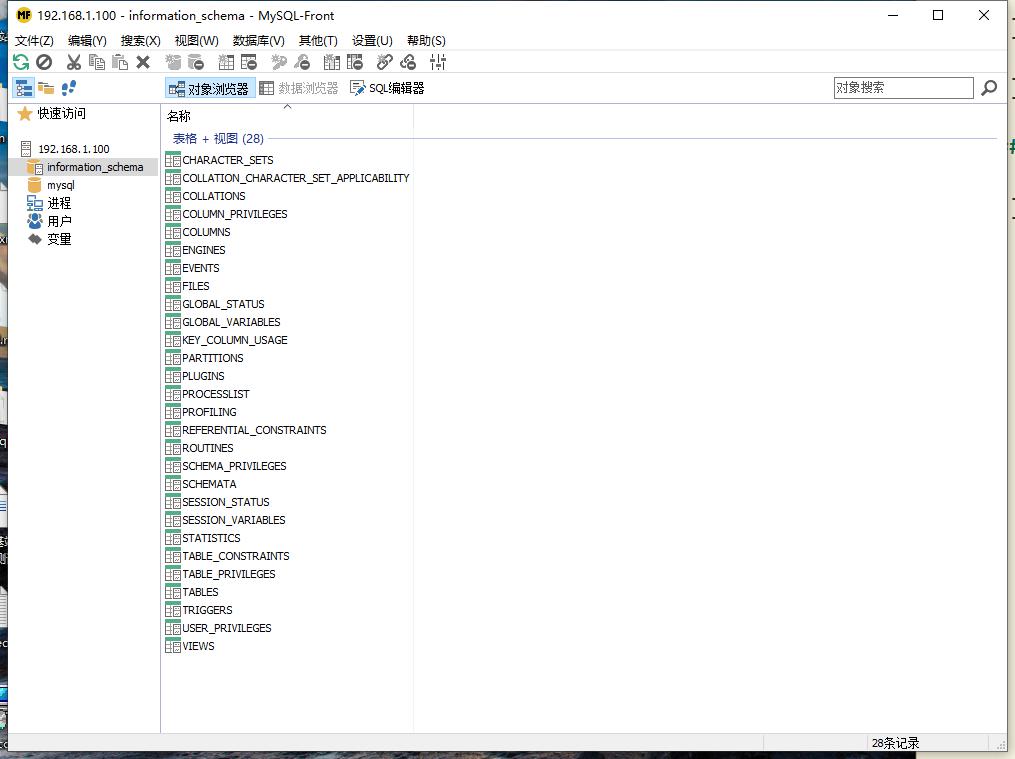Viewport: 1015px width, 759px height.
Task: Click the star Quick Access icon
Action: (25, 114)
